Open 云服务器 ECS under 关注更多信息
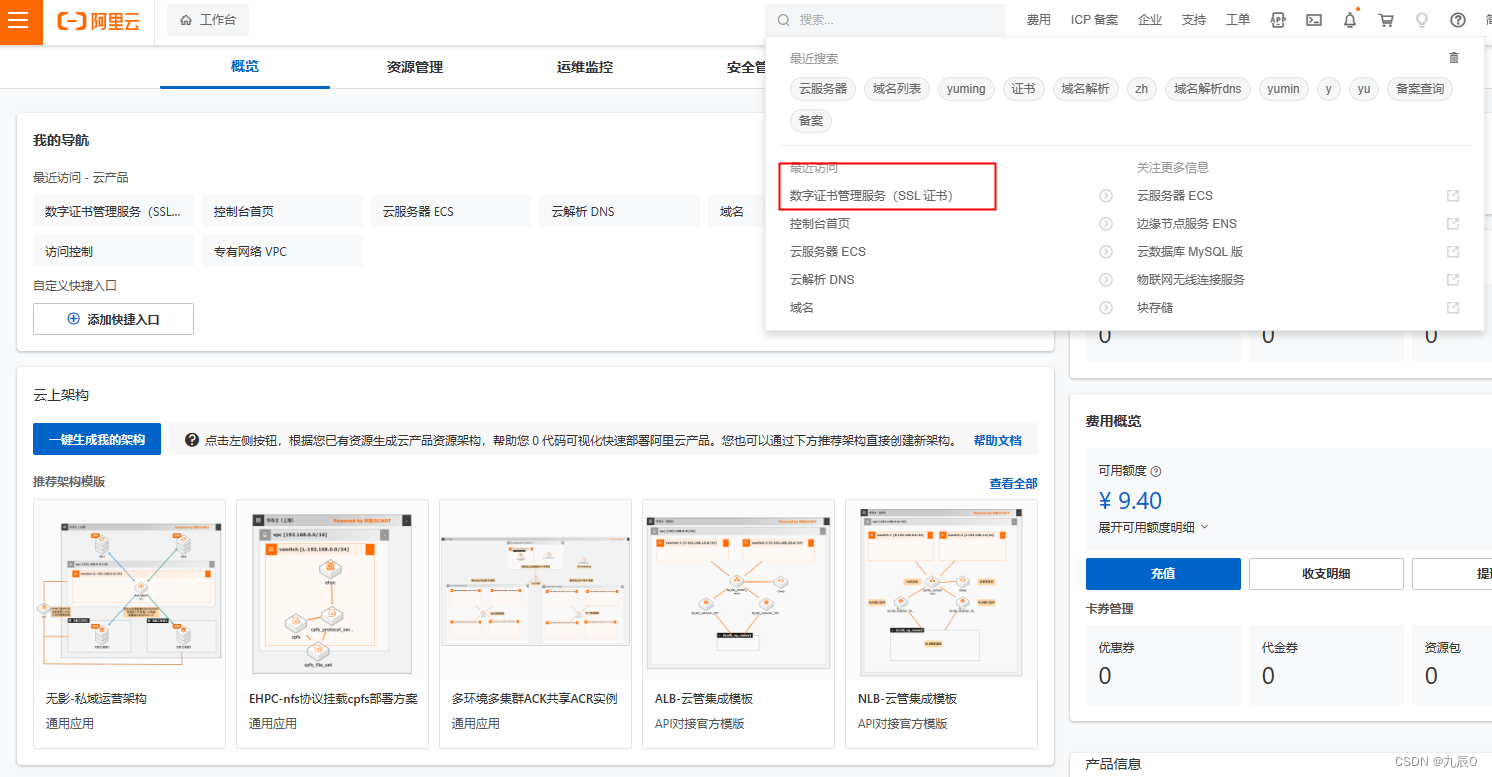 [x=1175, y=196]
